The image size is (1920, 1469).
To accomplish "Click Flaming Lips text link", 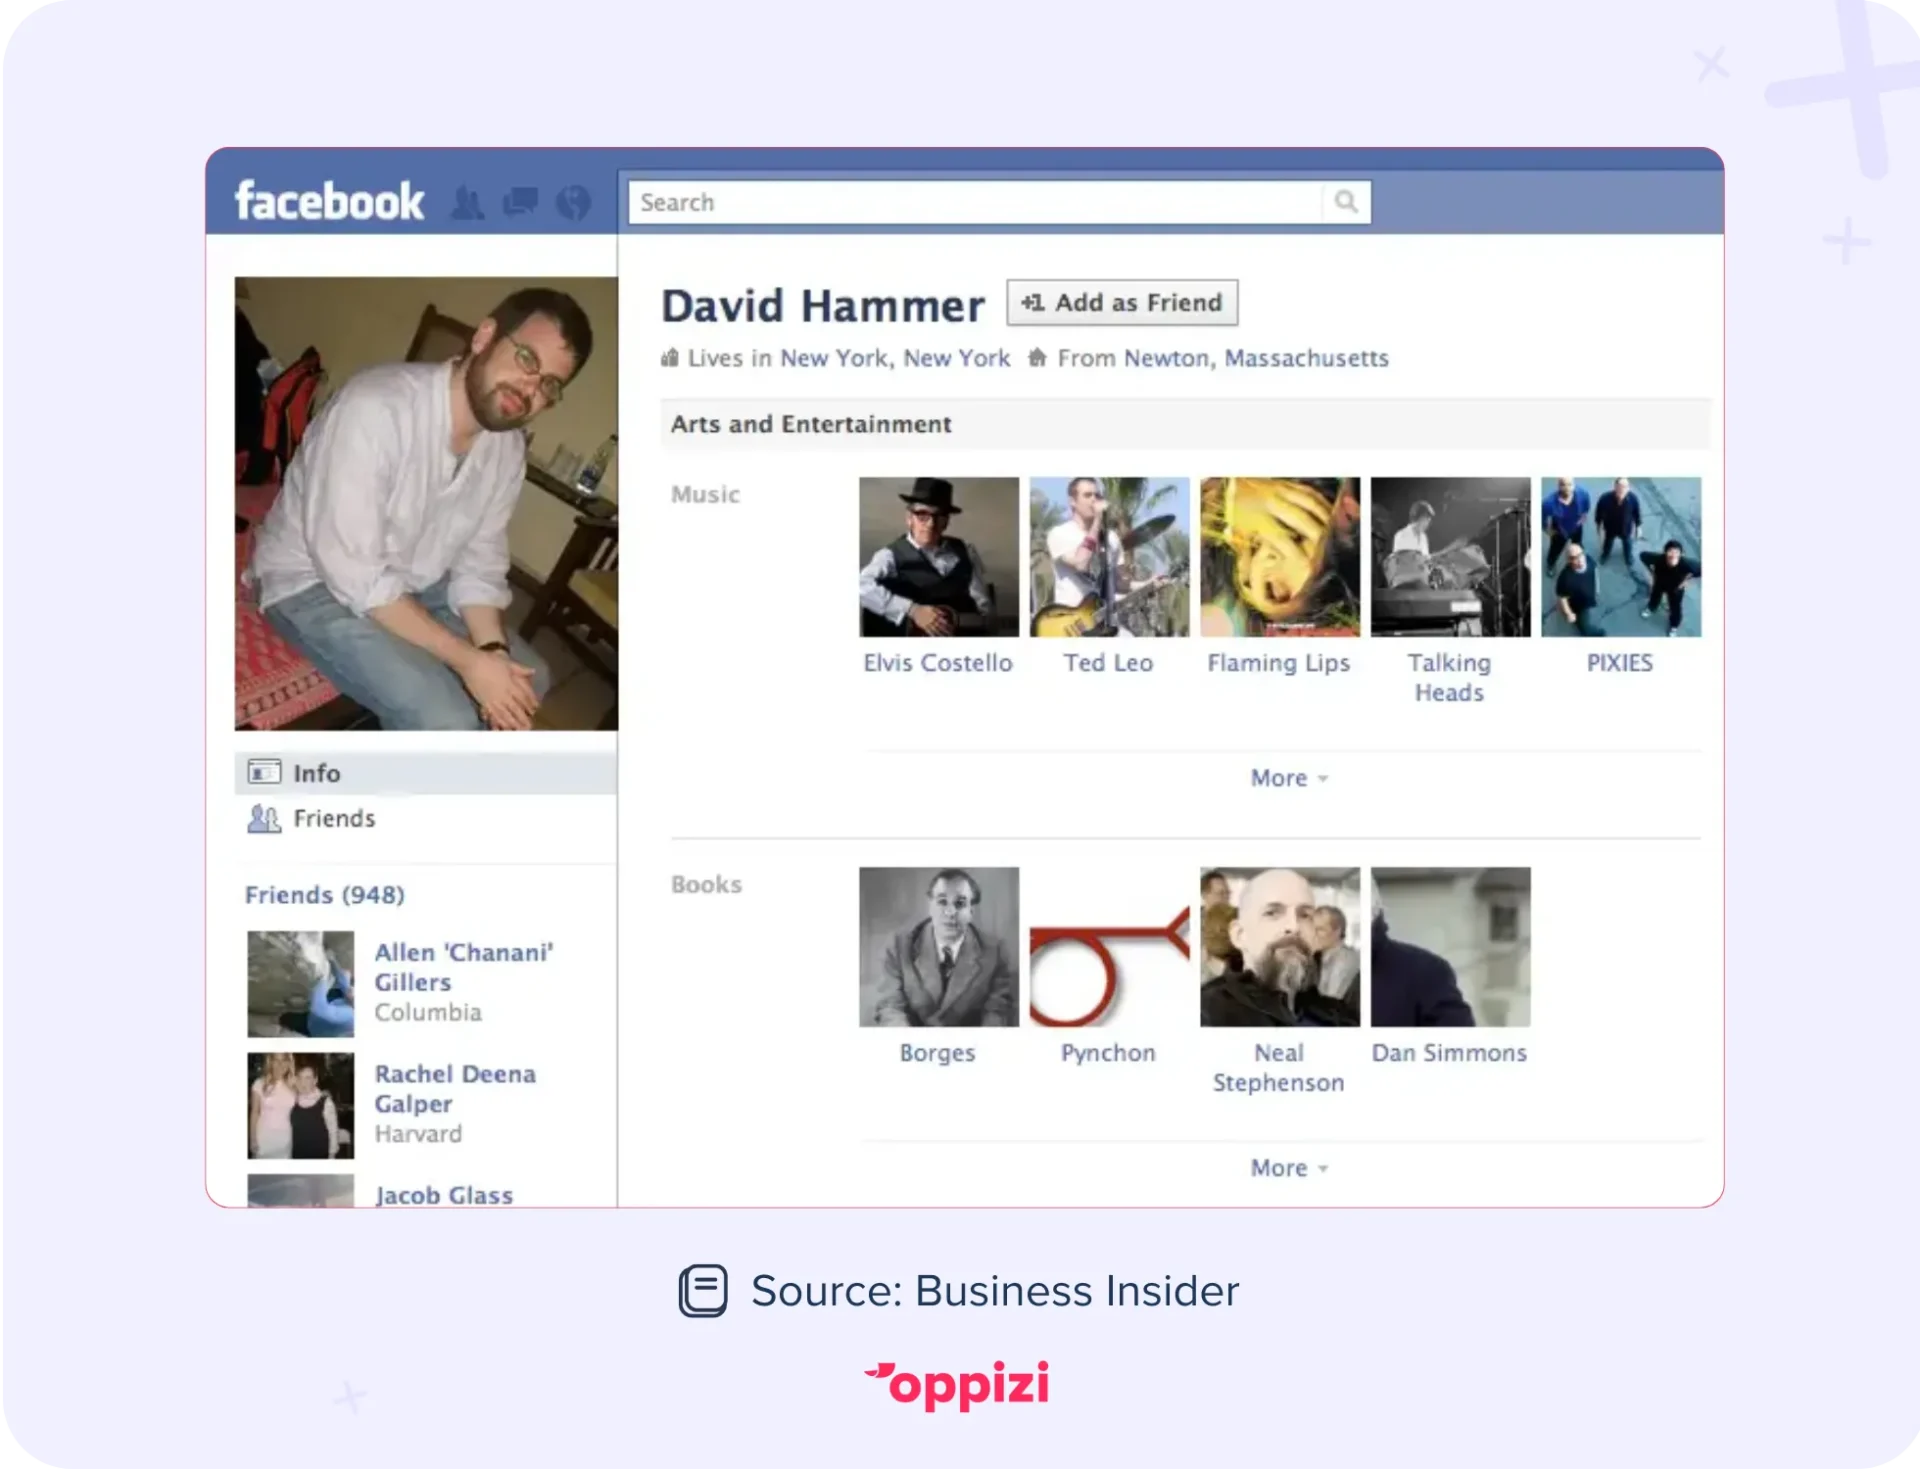I will (1279, 663).
